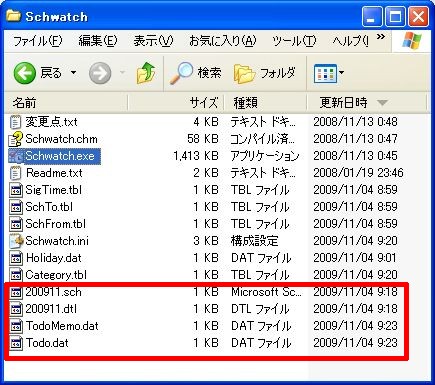This screenshot has width=435, height=385.
Task: Open the ファイル(F) menu
Action: pos(38,41)
